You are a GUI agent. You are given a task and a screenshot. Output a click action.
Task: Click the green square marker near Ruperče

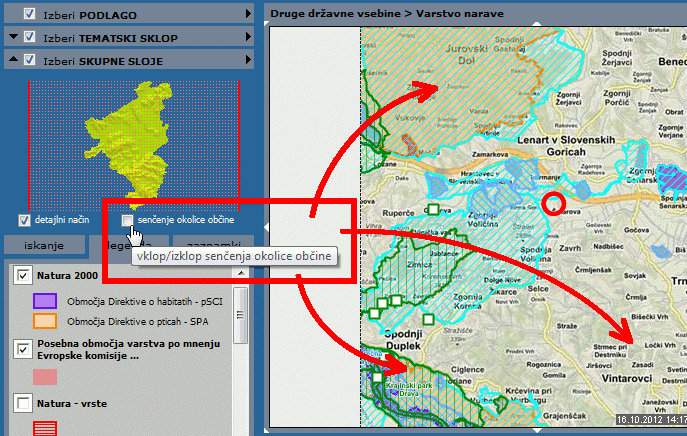[434, 210]
